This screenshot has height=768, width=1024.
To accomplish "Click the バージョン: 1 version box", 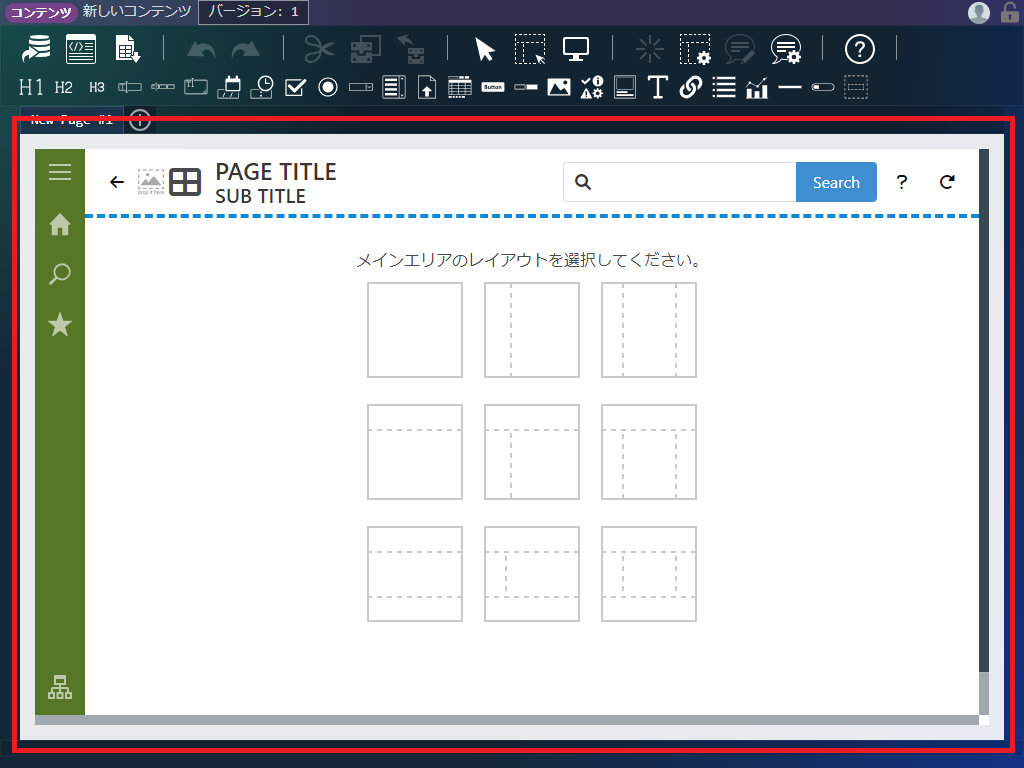I will tap(253, 12).
